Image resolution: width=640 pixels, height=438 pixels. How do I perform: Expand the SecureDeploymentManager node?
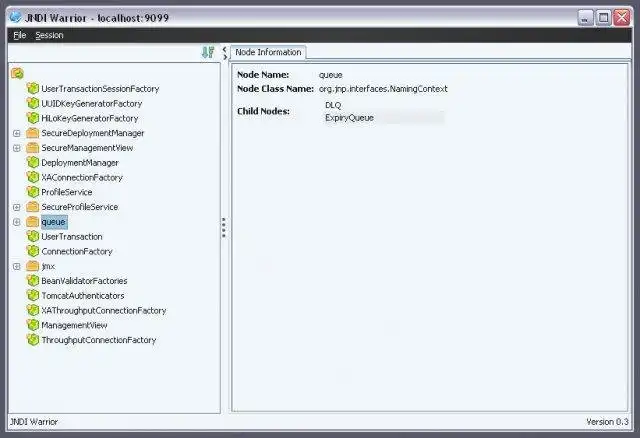tap(17, 133)
